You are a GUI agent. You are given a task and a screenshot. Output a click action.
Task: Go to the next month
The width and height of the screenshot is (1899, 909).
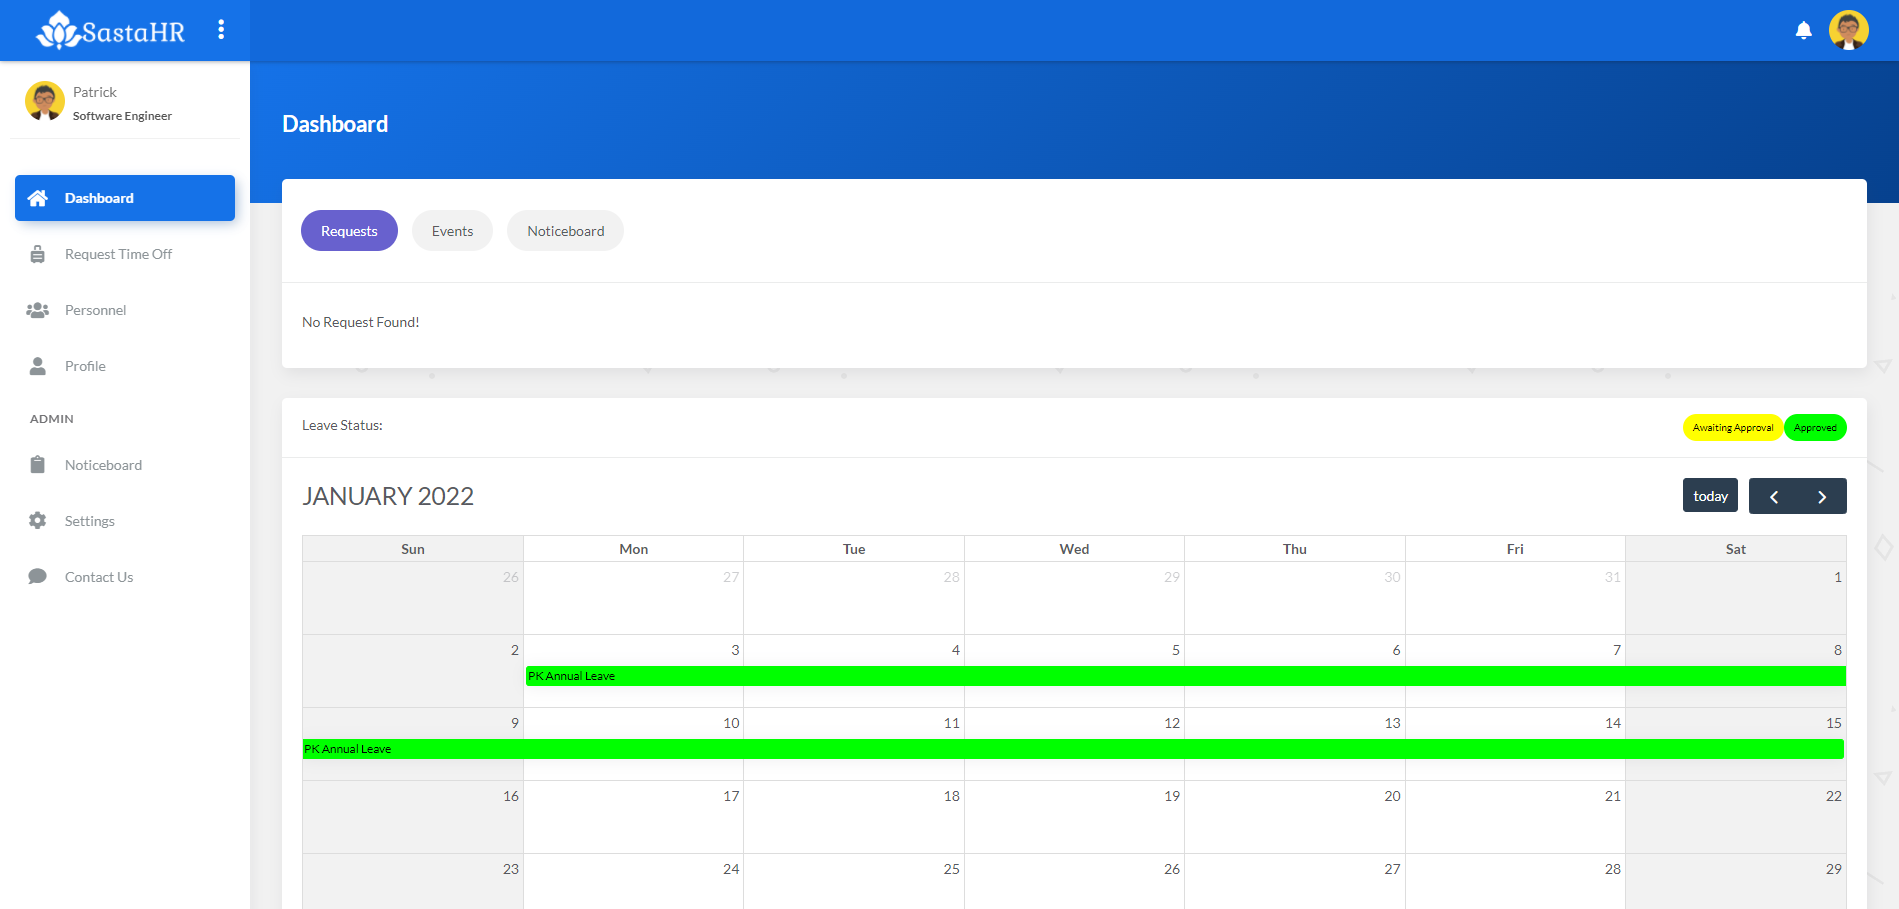(1822, 496)
